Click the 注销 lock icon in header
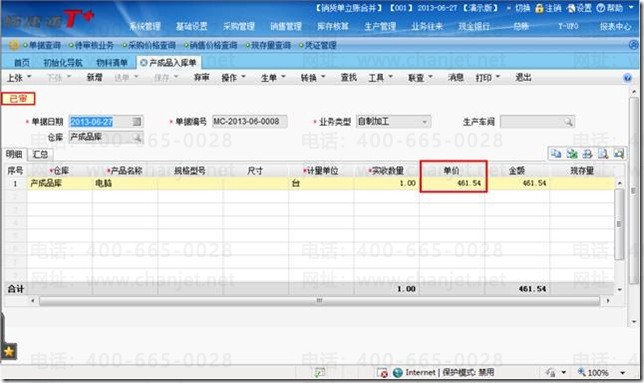The height and width of the screenshot is (383, 644). [539, 8]
